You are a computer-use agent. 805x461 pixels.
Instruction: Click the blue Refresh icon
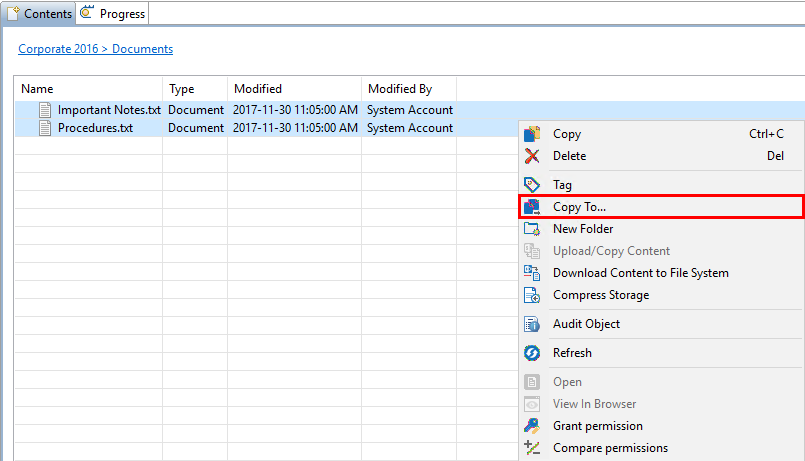click(532, 353)
